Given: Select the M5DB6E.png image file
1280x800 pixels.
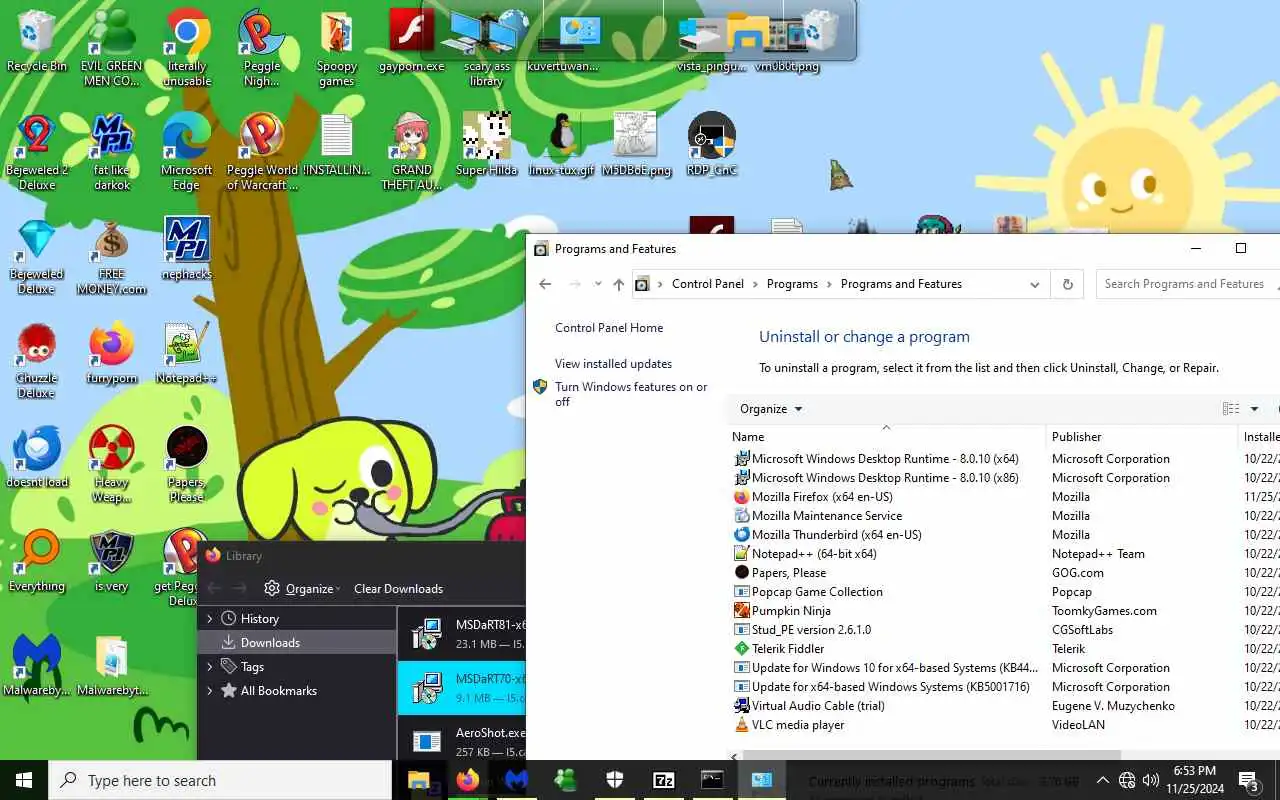Looking at the screenshot, I should (636, 145).
